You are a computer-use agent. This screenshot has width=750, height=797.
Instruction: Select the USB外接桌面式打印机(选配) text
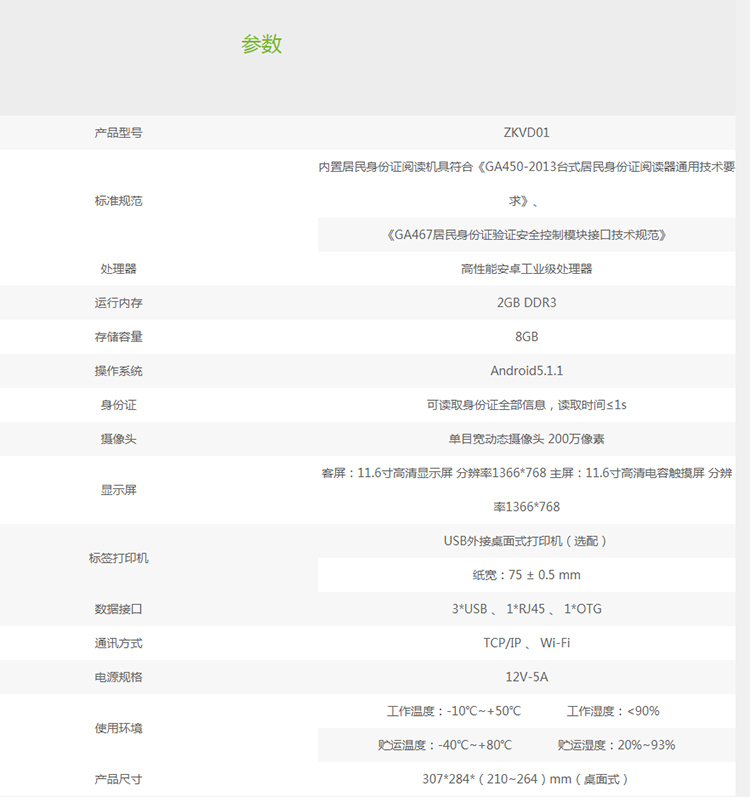point(526,541)
